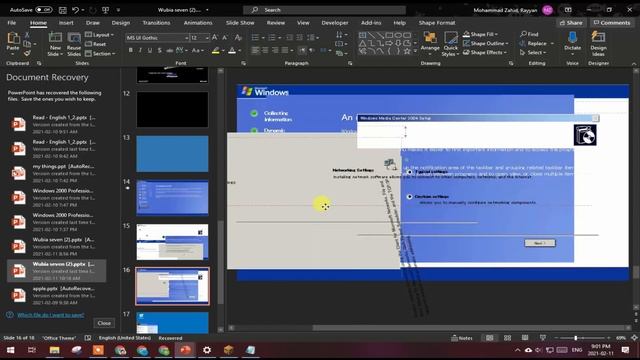640x360 pixels.
Task: Open Design Ideas
Action: click(598, 44)
